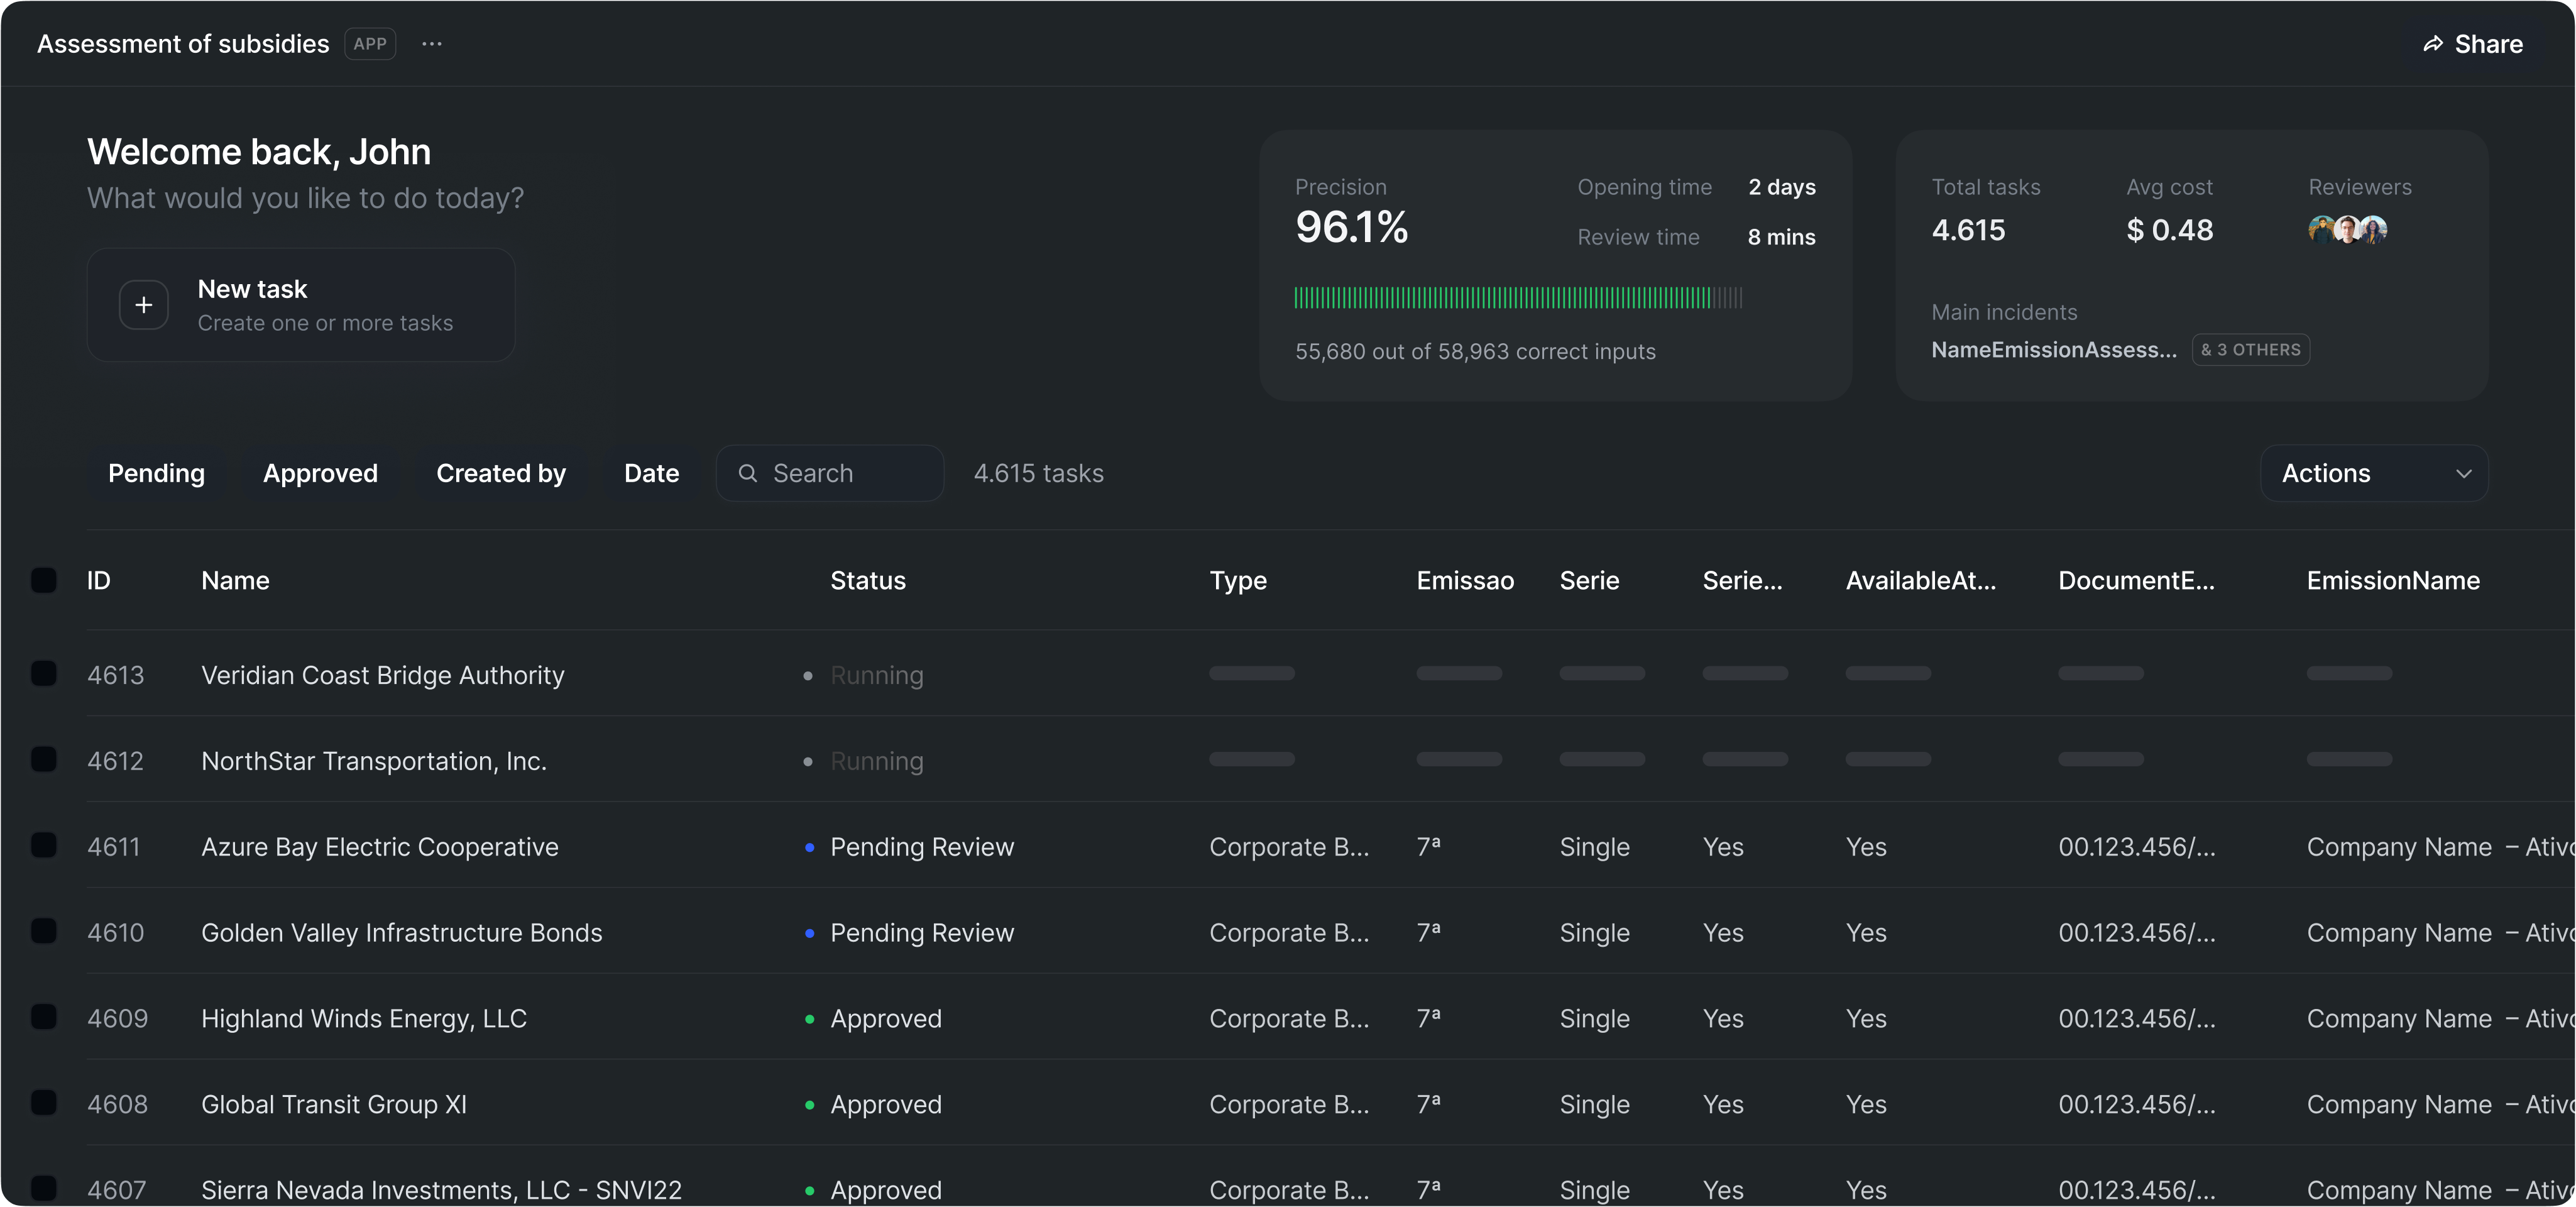Click the share arrow icon
Viewport: 2576px width, 1207px height.
[x=2433, y=44]
